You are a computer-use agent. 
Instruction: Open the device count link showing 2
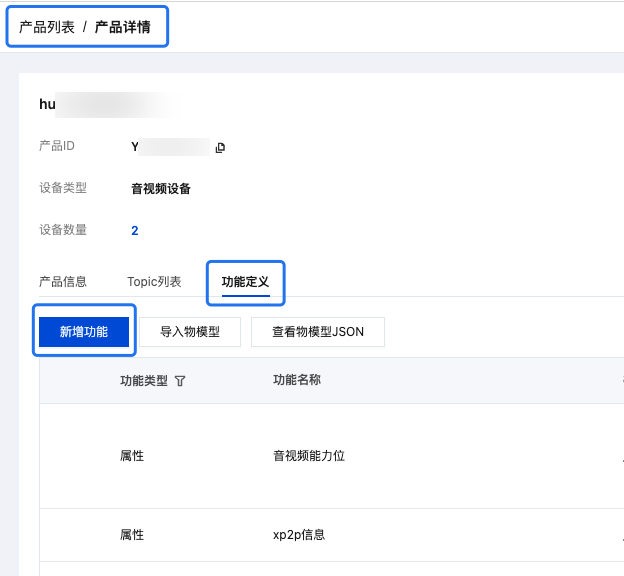[x=135, y=230]
